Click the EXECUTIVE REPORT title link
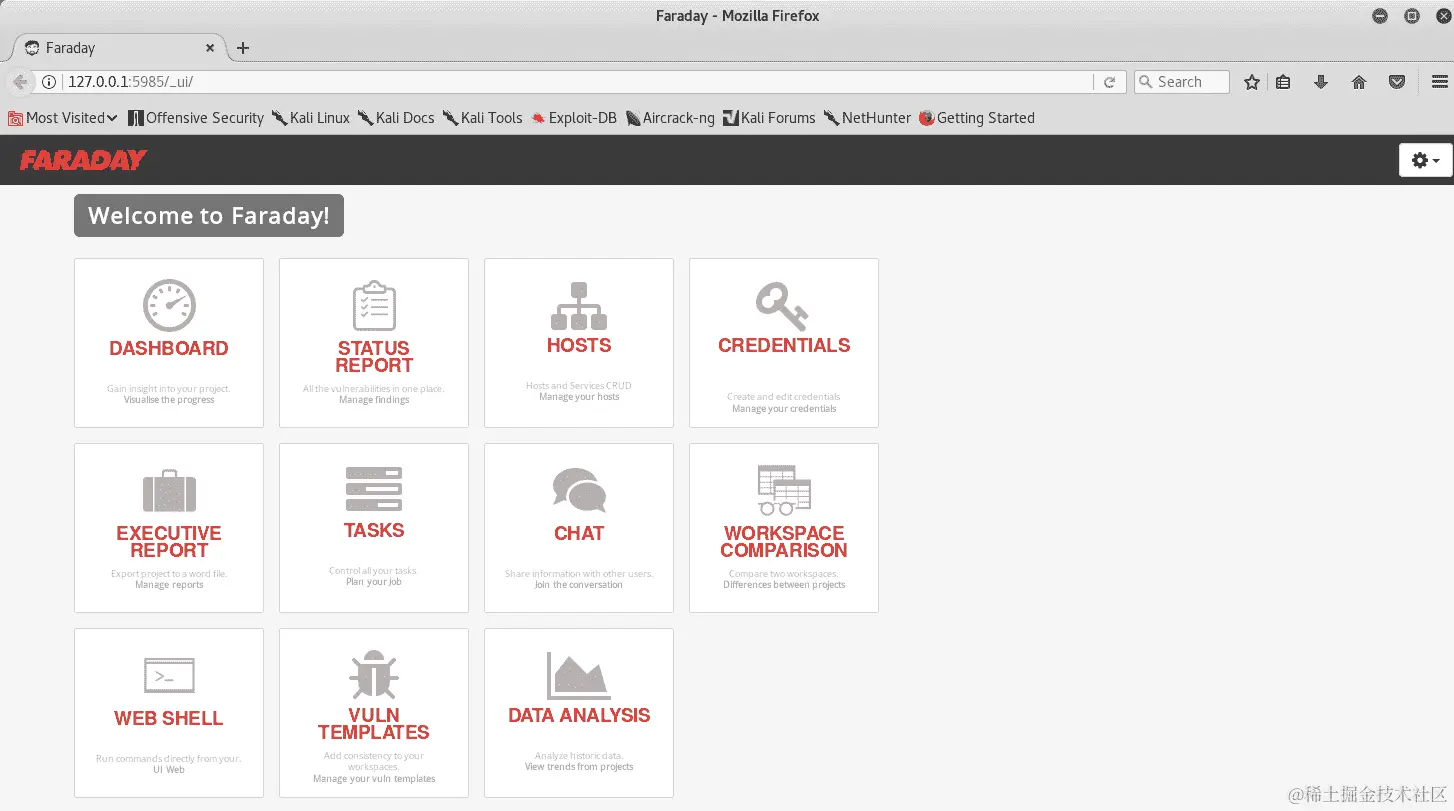1454x811 pixels. coord(169,542)
